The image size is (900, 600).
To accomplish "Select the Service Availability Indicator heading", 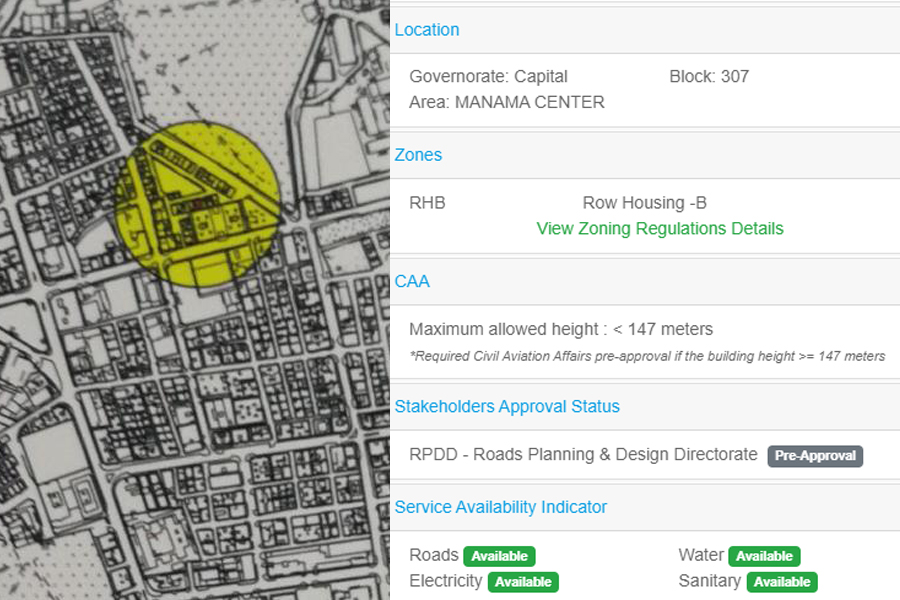I will 501,507.
